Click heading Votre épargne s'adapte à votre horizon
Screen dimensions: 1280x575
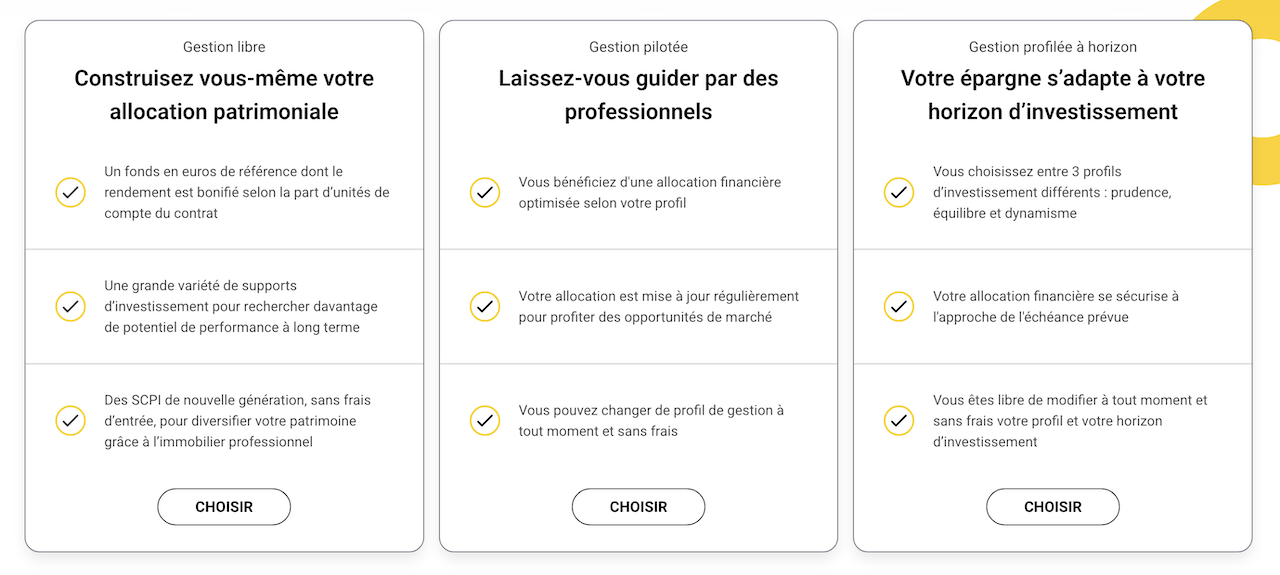pos(1053,95)
